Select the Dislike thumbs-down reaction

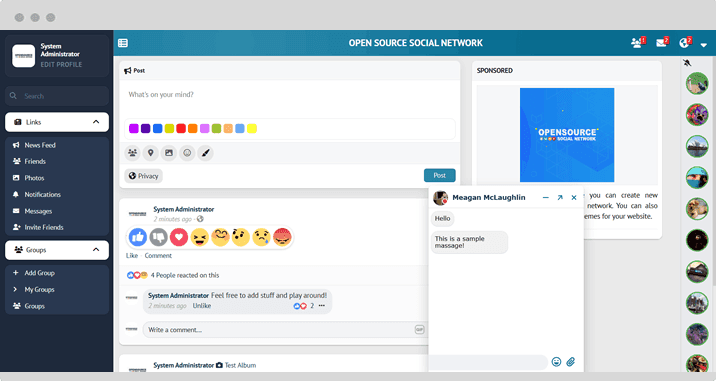[x=158, y=237]
